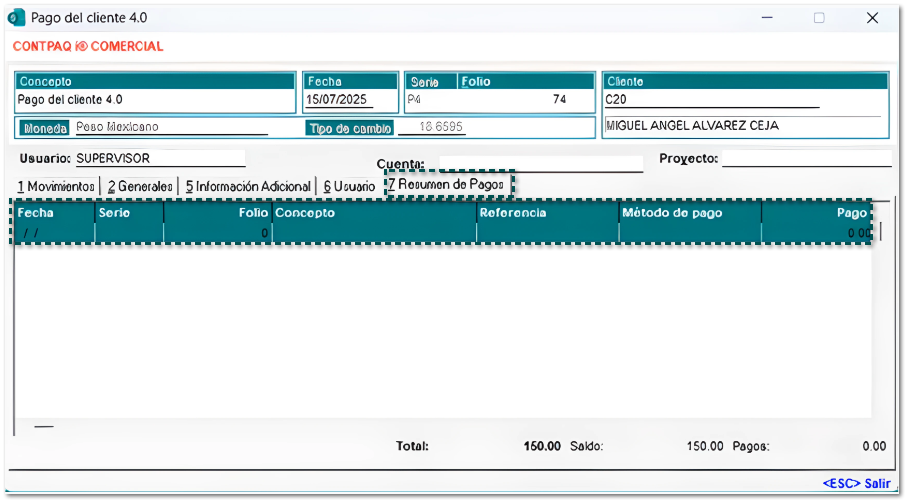Select the 6 Usuario tab
Image resolution: width=908 pixels, height=503 pixels.
click(349, 186)
